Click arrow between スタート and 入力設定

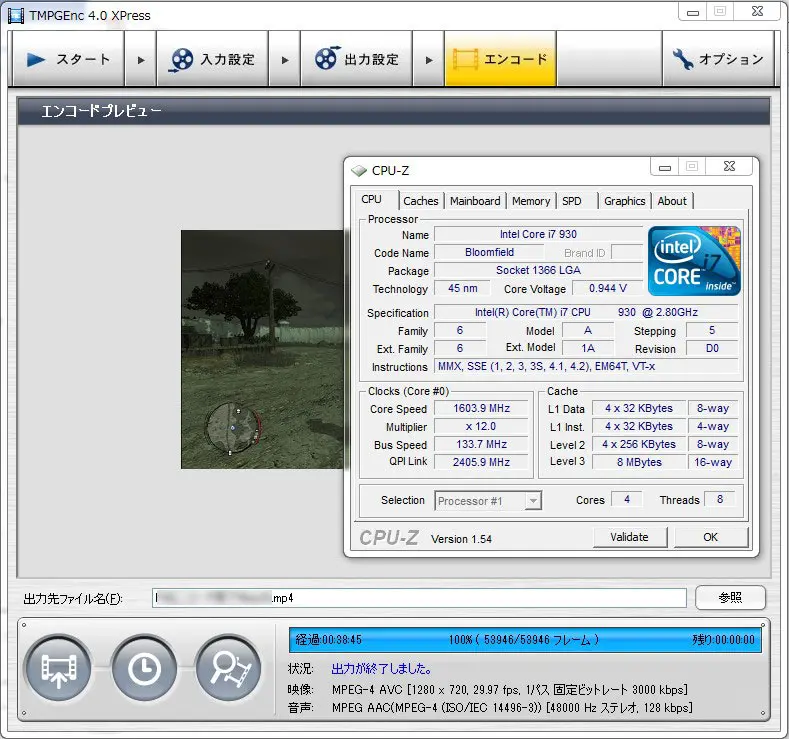(140, 59)
